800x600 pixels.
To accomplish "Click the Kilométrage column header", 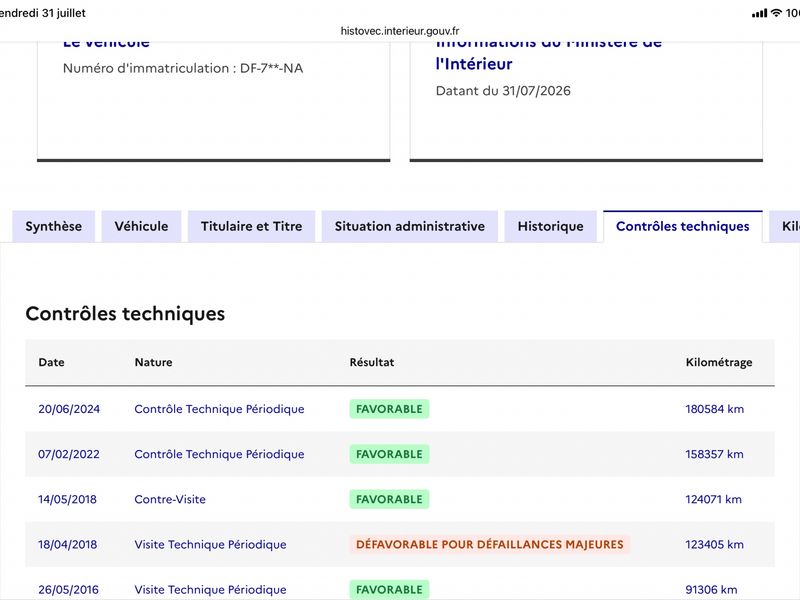I will tap(719, 362).
